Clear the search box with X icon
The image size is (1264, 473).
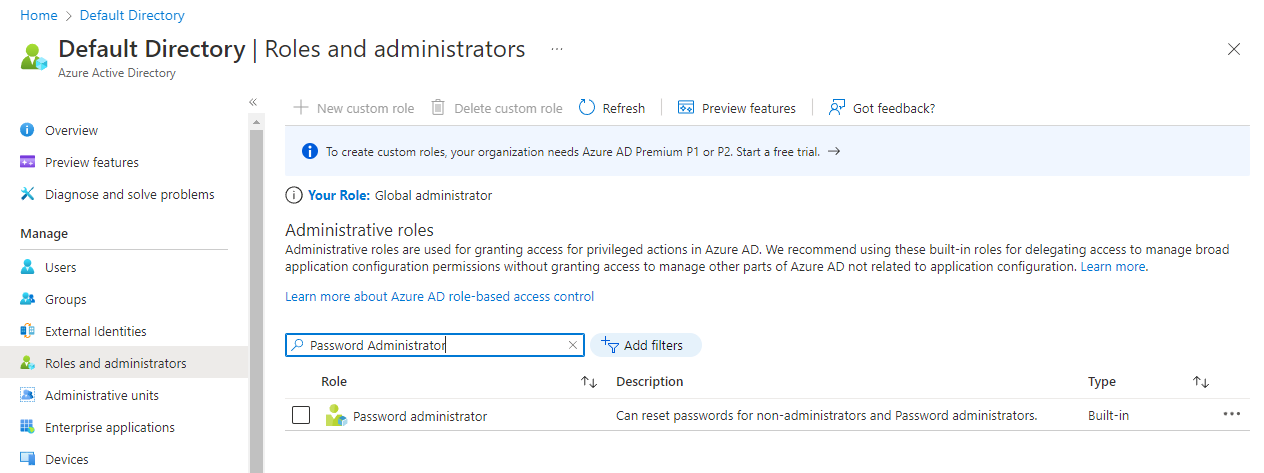click(x=573, y=345)
